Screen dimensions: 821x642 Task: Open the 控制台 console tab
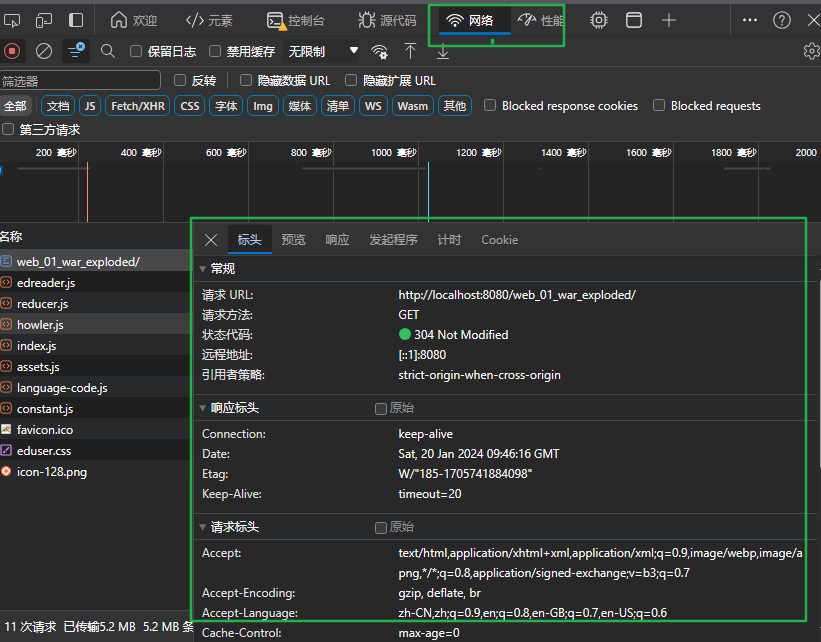tap(296, 20)
